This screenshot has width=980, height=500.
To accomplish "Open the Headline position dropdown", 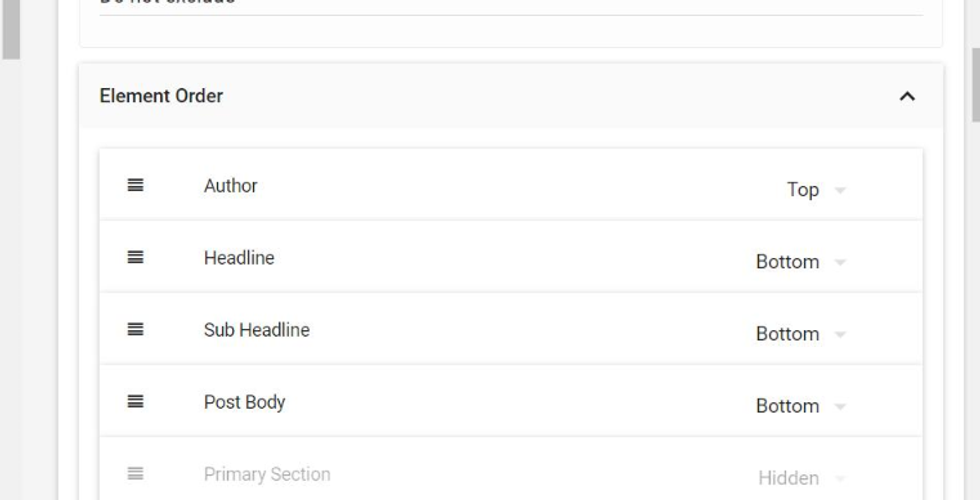I will 840,262.
